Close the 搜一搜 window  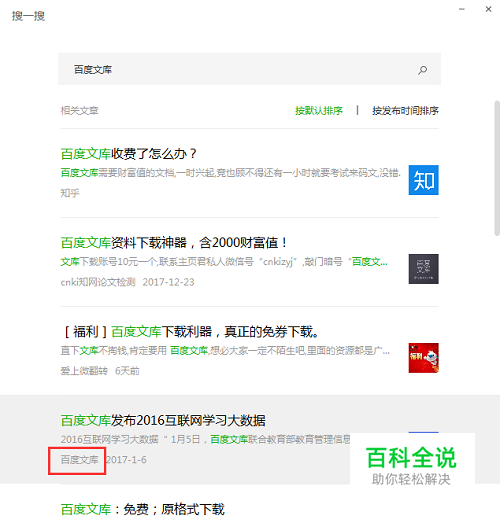[x=488, y=9]
